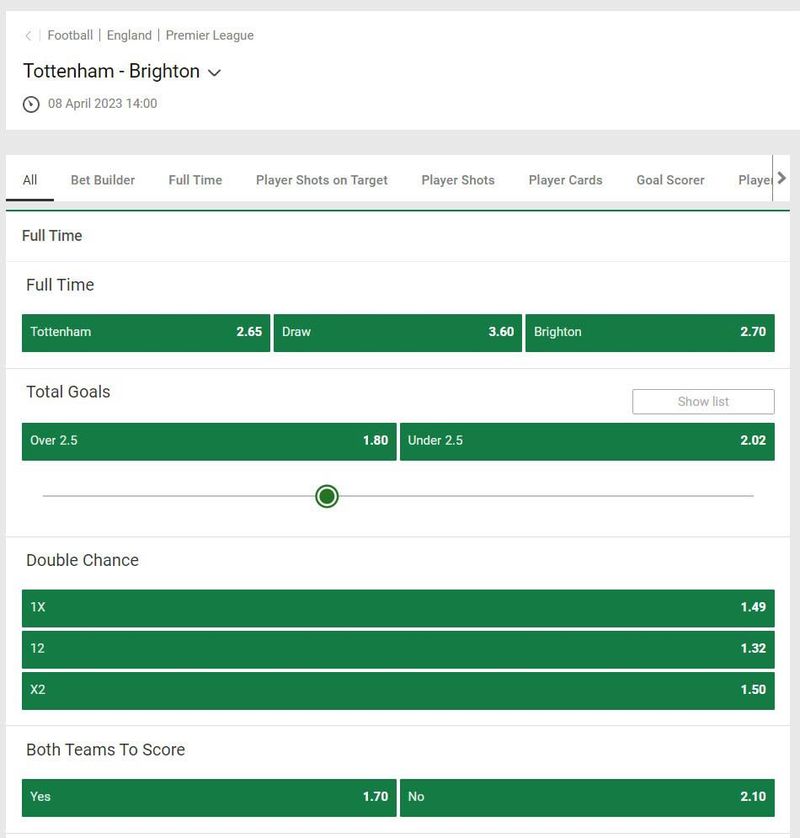
Task: Select Over 2.5 goals at 1.80
Action: point(209,441)
